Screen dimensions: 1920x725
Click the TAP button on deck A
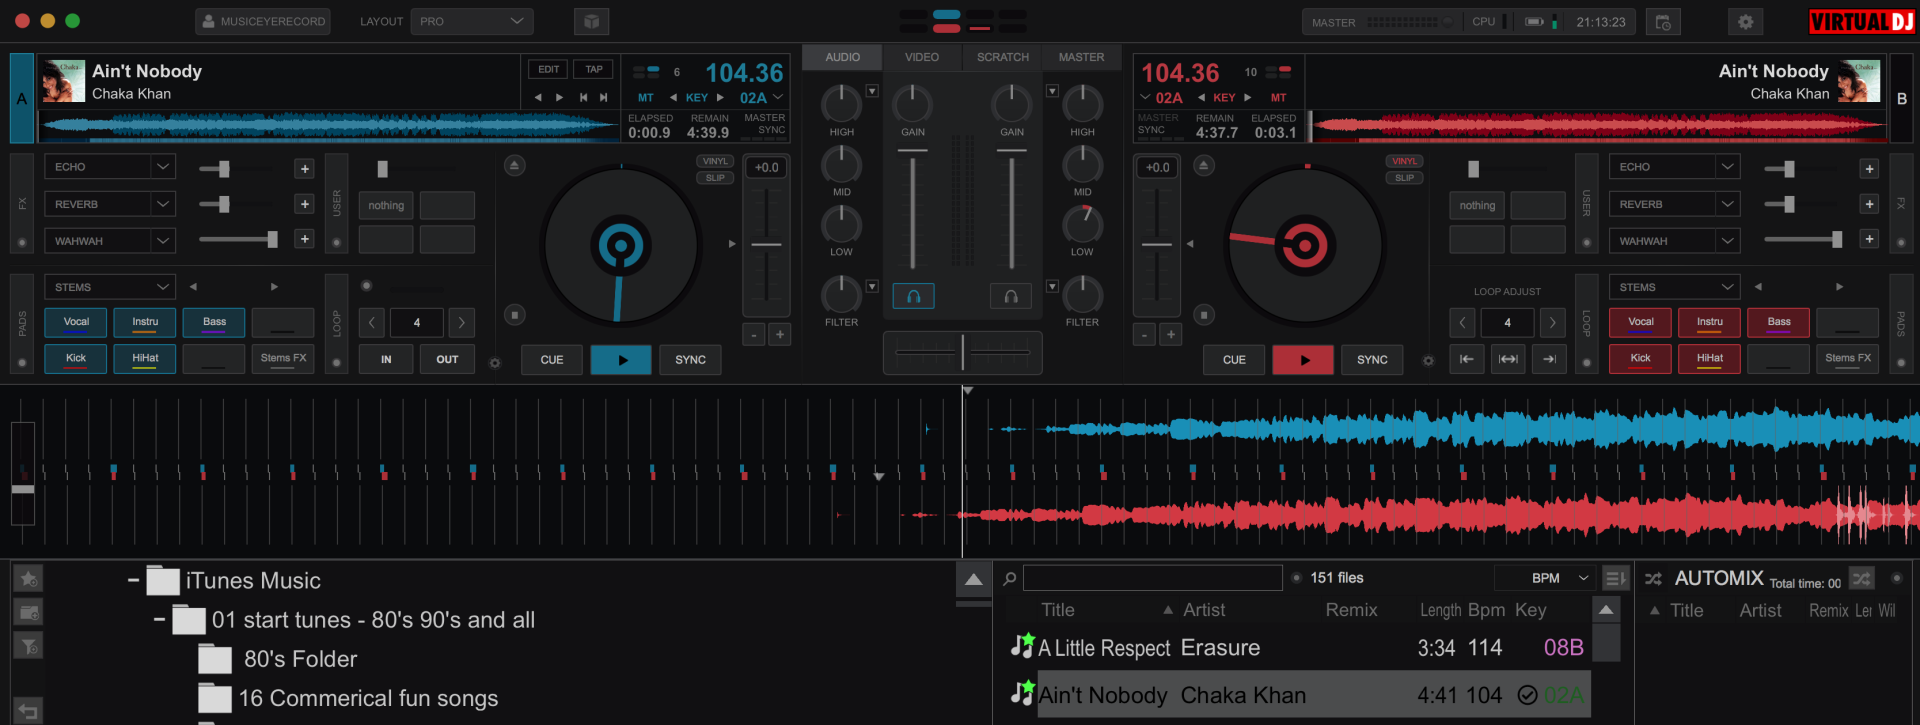click(x=594, y=69)
